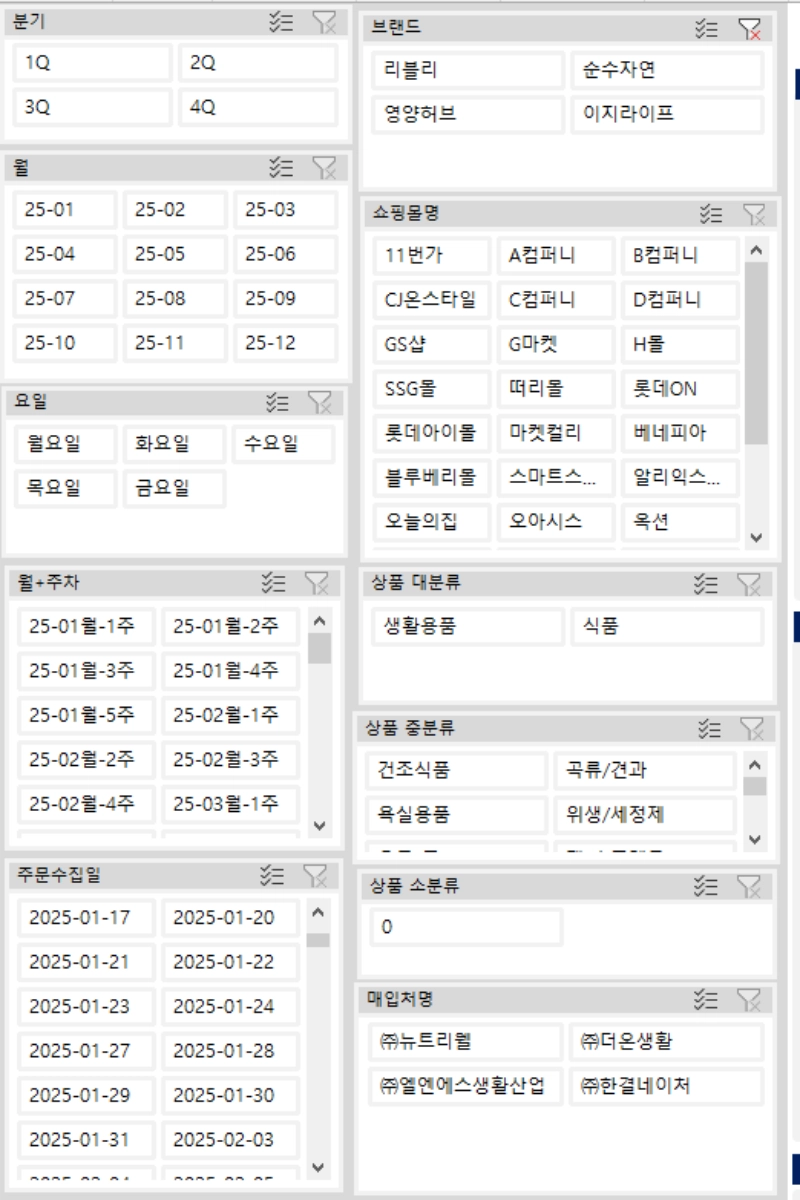Toggle multi-select on the 요일 slicer

(278, 402)
